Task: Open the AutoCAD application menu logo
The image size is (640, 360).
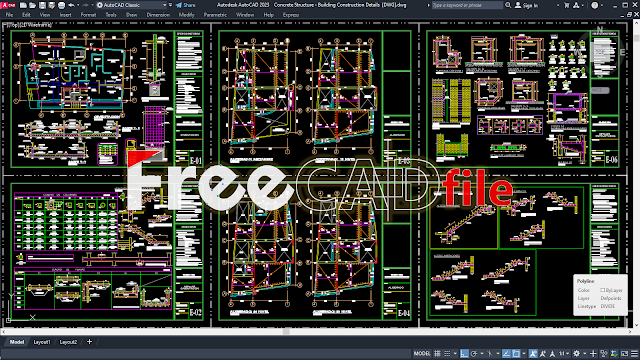Action: click(8, 5)
